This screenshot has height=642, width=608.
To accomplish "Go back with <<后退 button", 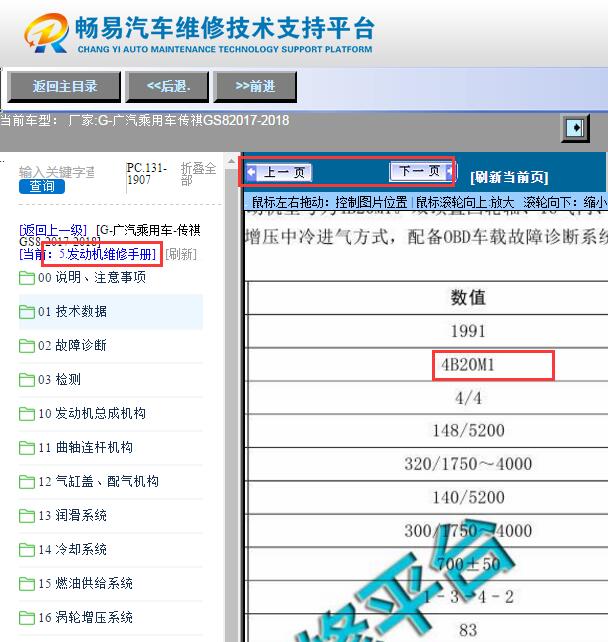I will tap(167, 87).
